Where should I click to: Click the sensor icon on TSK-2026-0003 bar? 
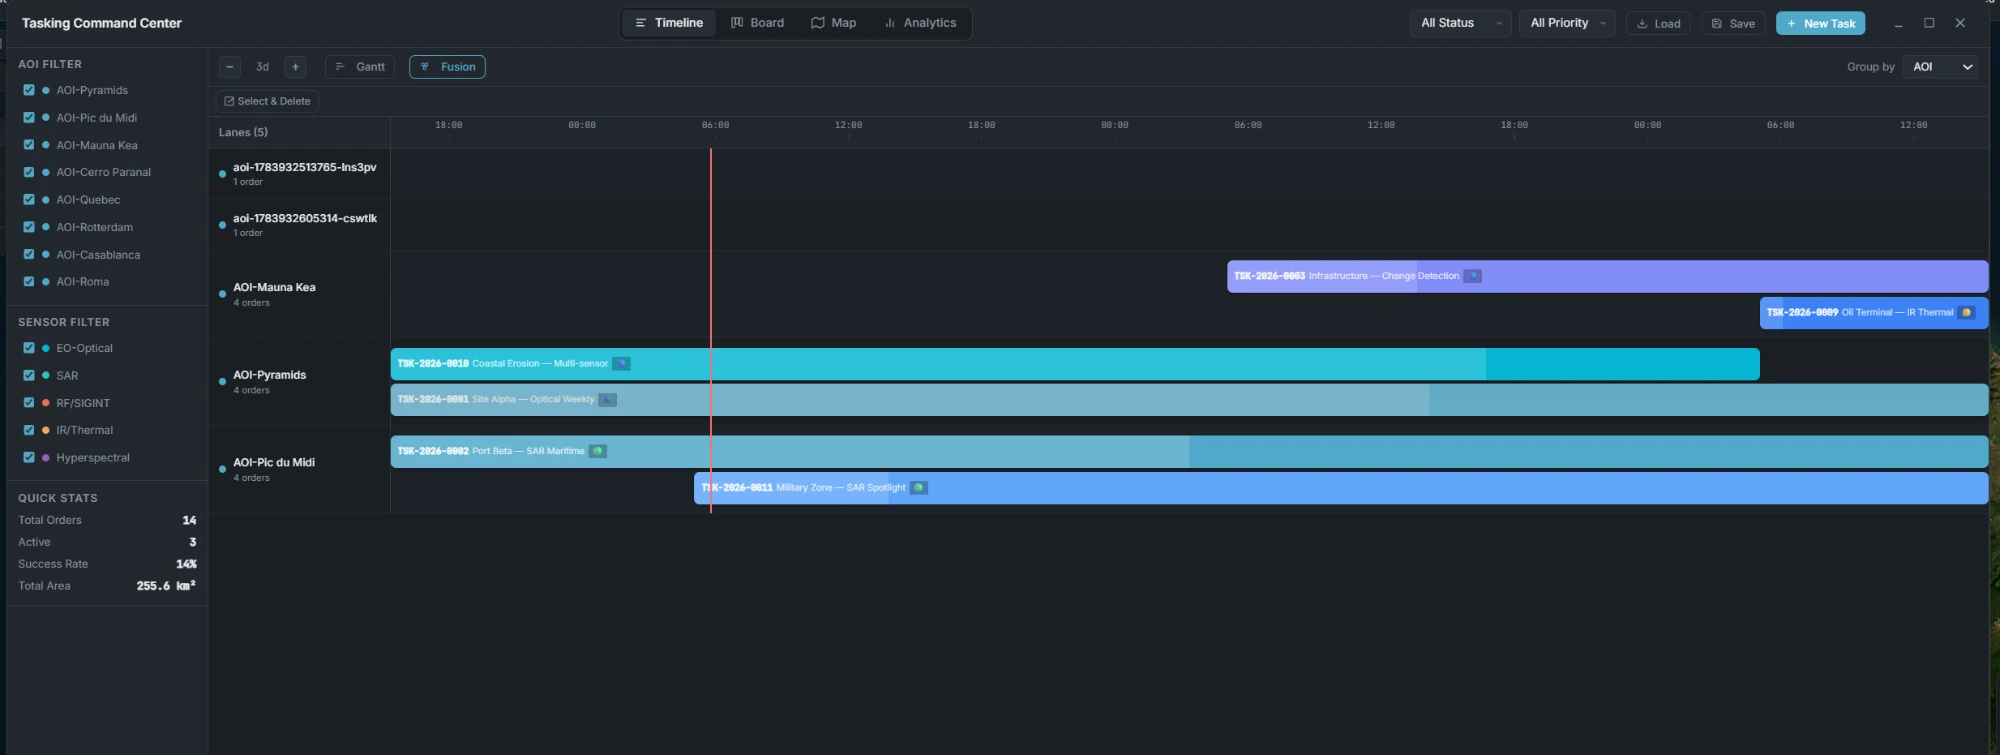(x=1472, y=276)
